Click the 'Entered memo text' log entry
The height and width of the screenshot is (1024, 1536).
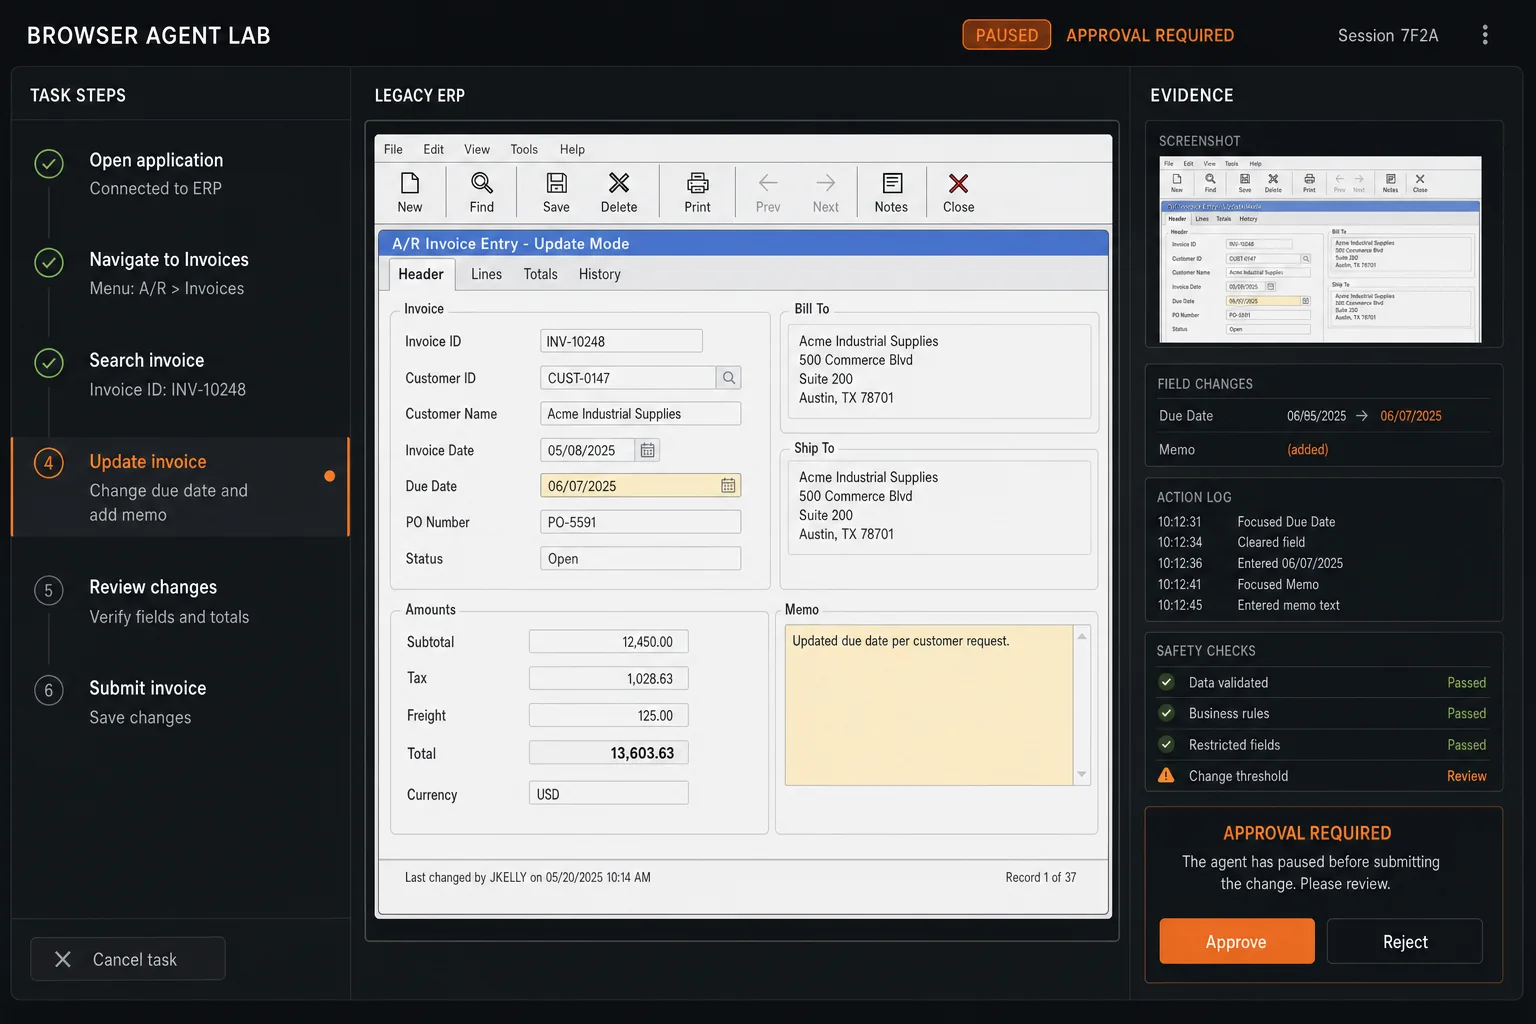[1288, 605]
